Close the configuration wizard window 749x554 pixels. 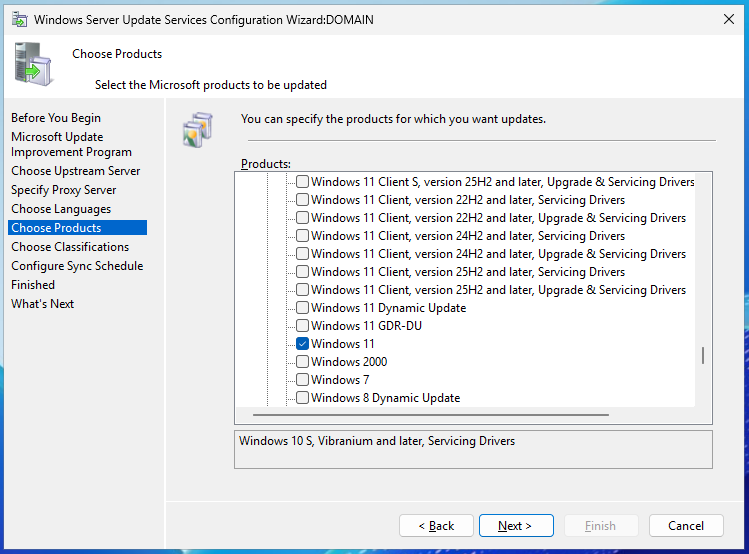tap(729, 19)
